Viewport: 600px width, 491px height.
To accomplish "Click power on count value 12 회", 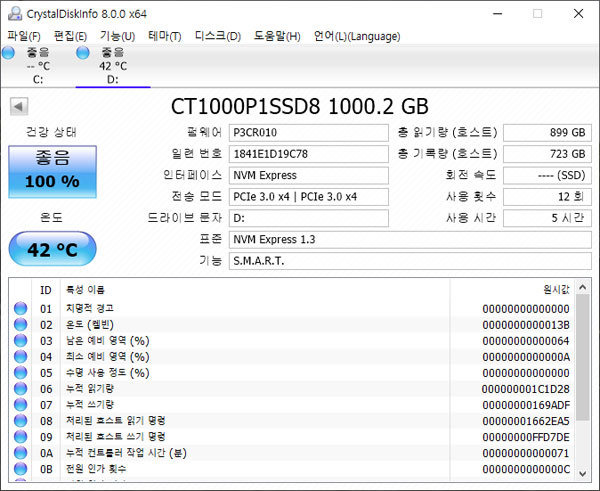I will 547,197.
